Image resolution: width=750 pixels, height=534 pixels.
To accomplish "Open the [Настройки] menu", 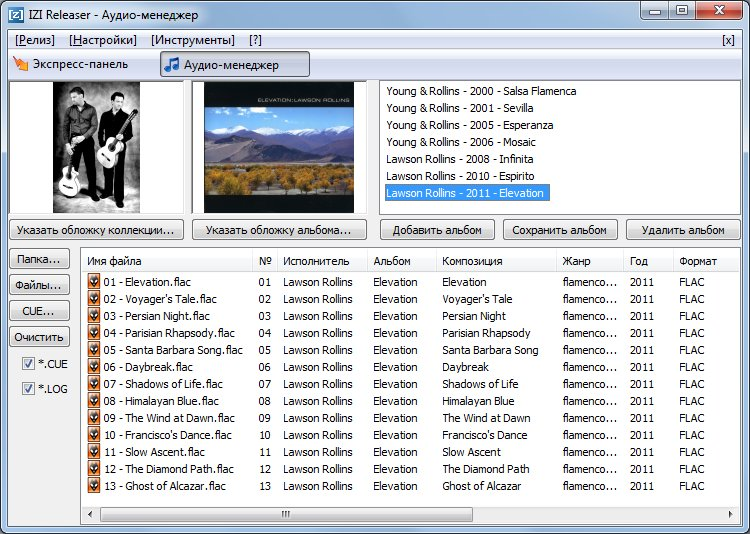I will click(x=103, y=40).
